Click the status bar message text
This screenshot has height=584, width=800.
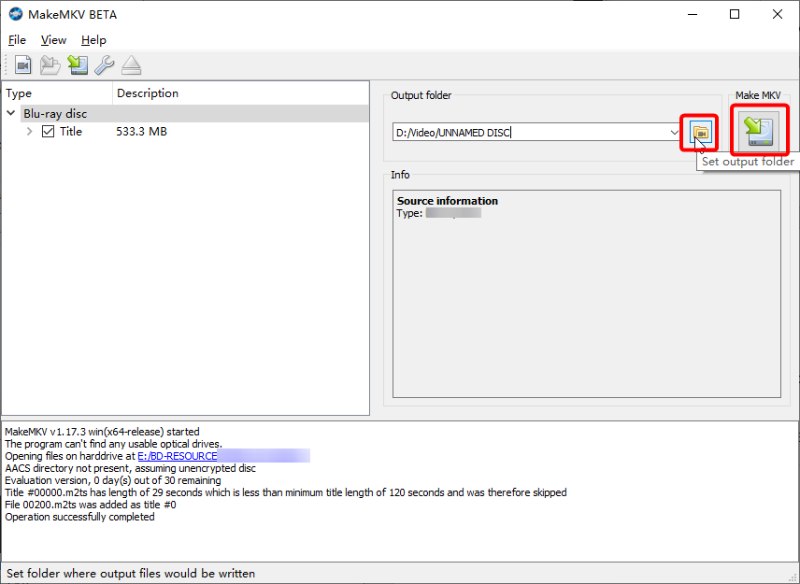tap(131, 573)
